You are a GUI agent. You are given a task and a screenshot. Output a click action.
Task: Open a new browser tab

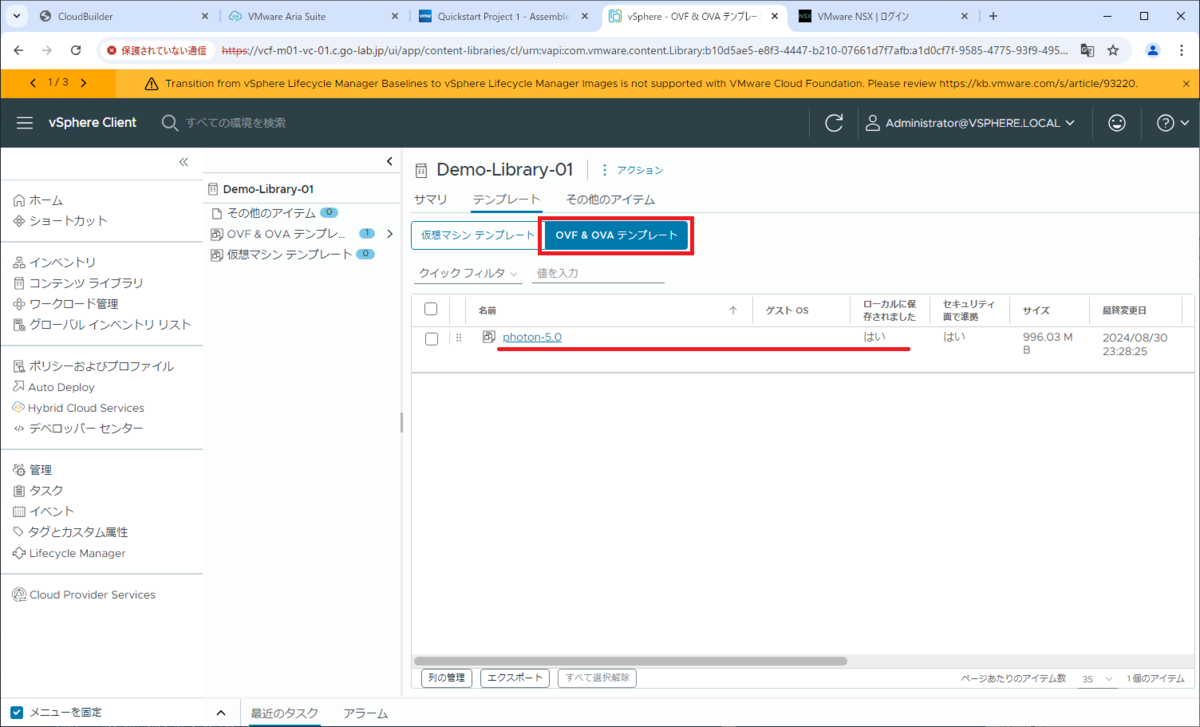point(993,16)
